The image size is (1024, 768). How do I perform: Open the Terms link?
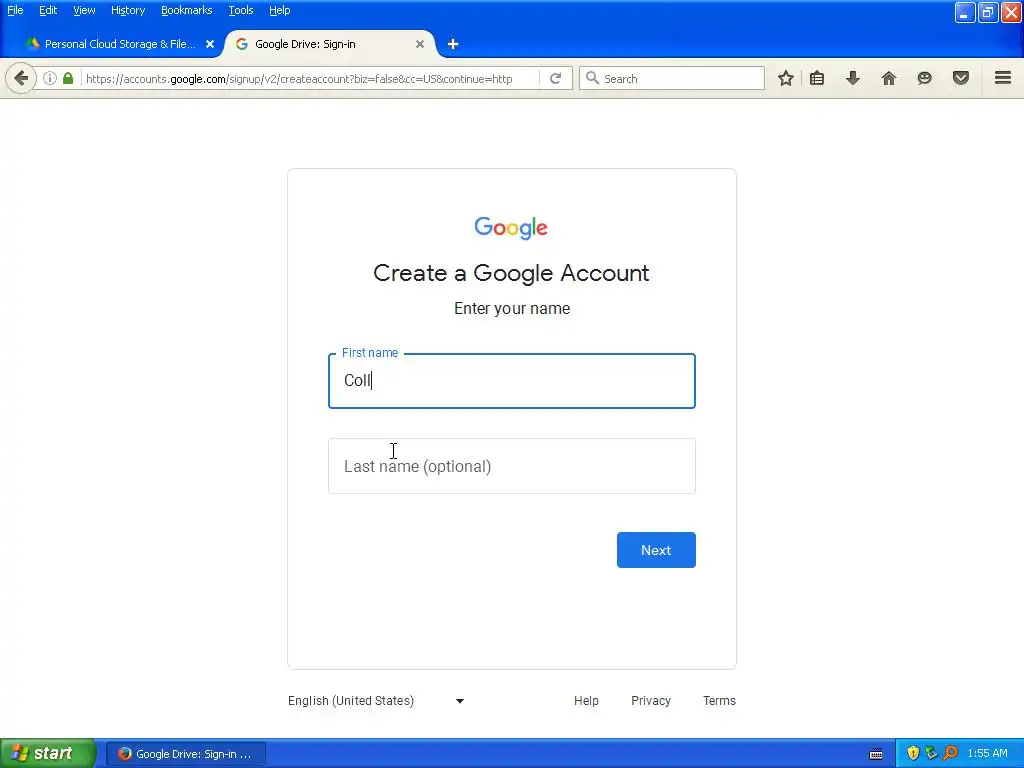[x=719, y=701]
